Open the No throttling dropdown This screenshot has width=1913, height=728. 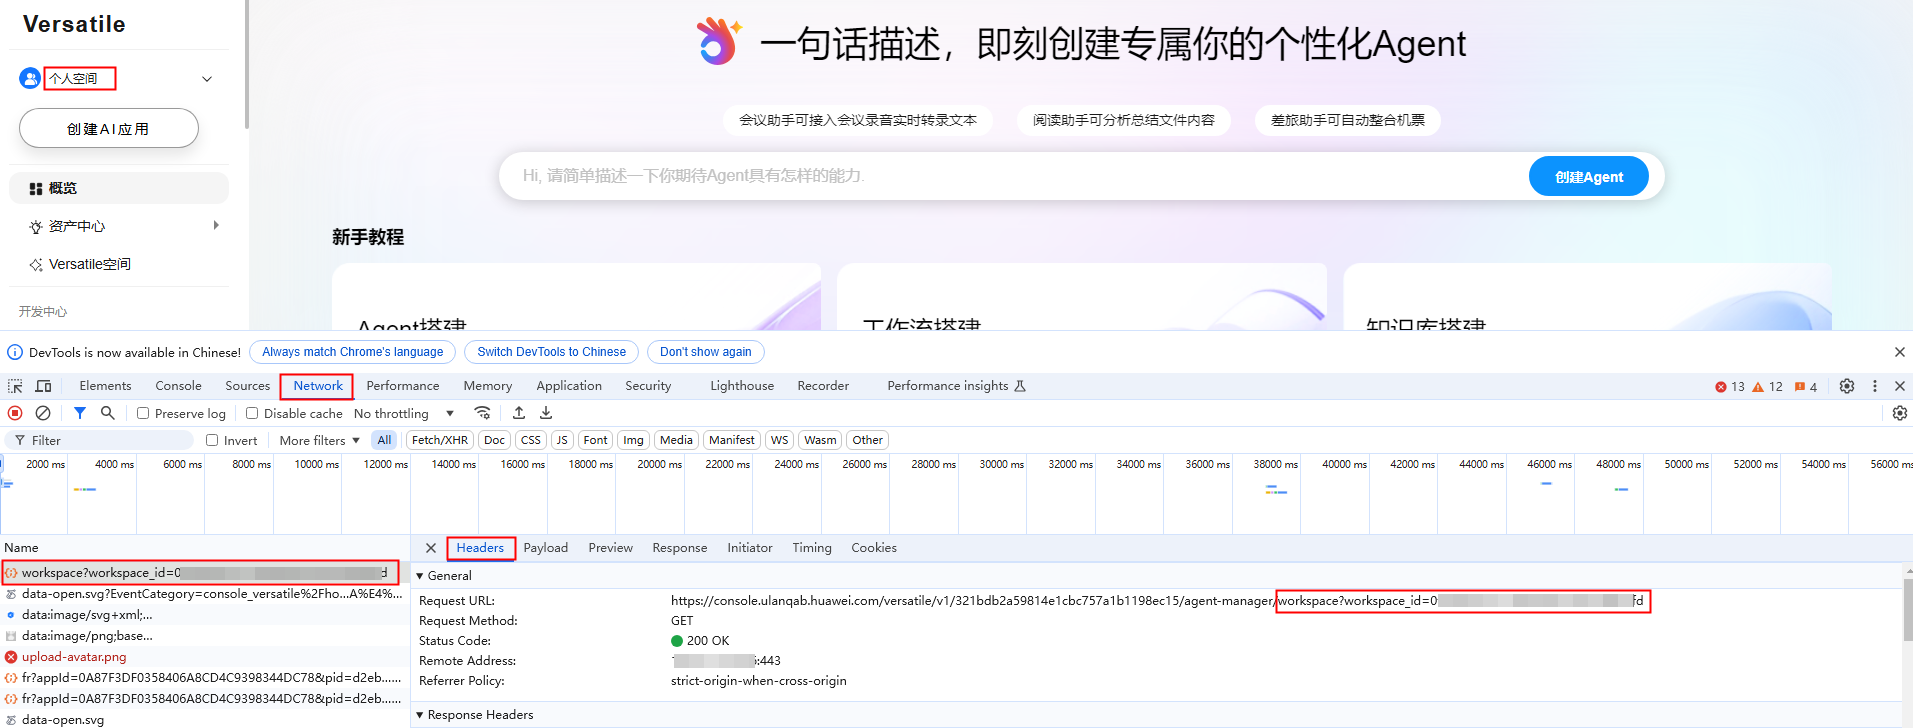pos(404,413)
